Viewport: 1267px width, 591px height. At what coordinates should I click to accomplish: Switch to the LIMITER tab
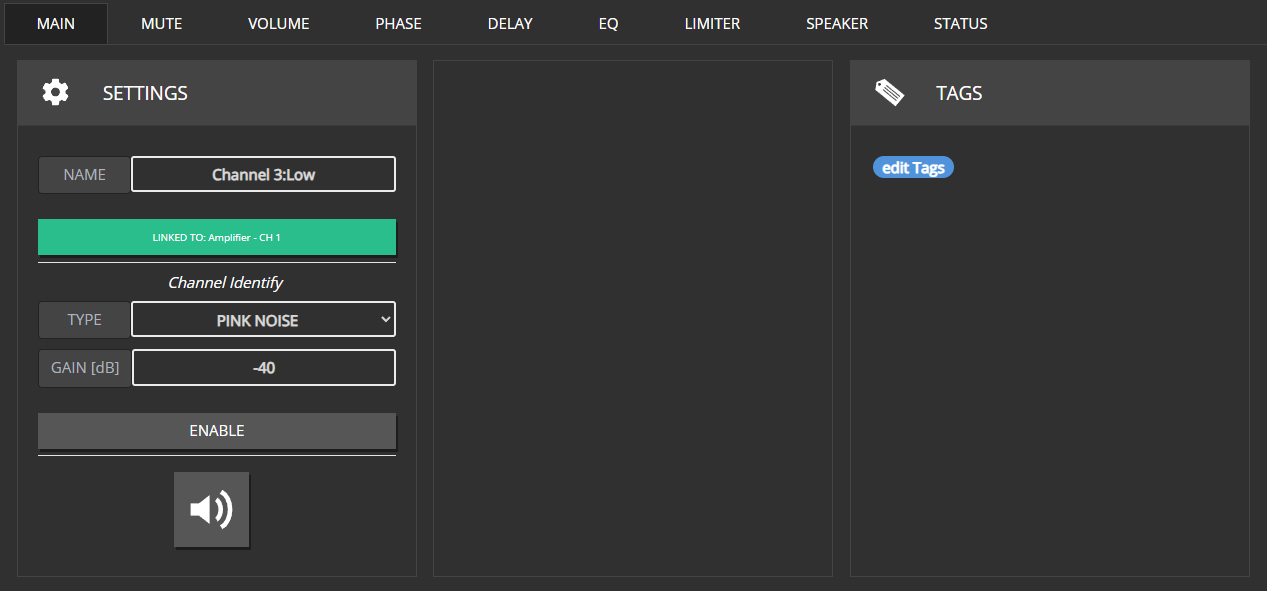712,24
